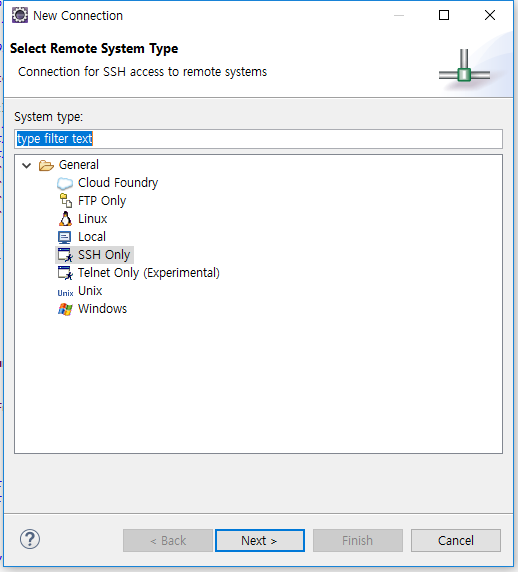Maximize the New Connection dialog
This screenshot has height=572, width=518.
[444, 15]
